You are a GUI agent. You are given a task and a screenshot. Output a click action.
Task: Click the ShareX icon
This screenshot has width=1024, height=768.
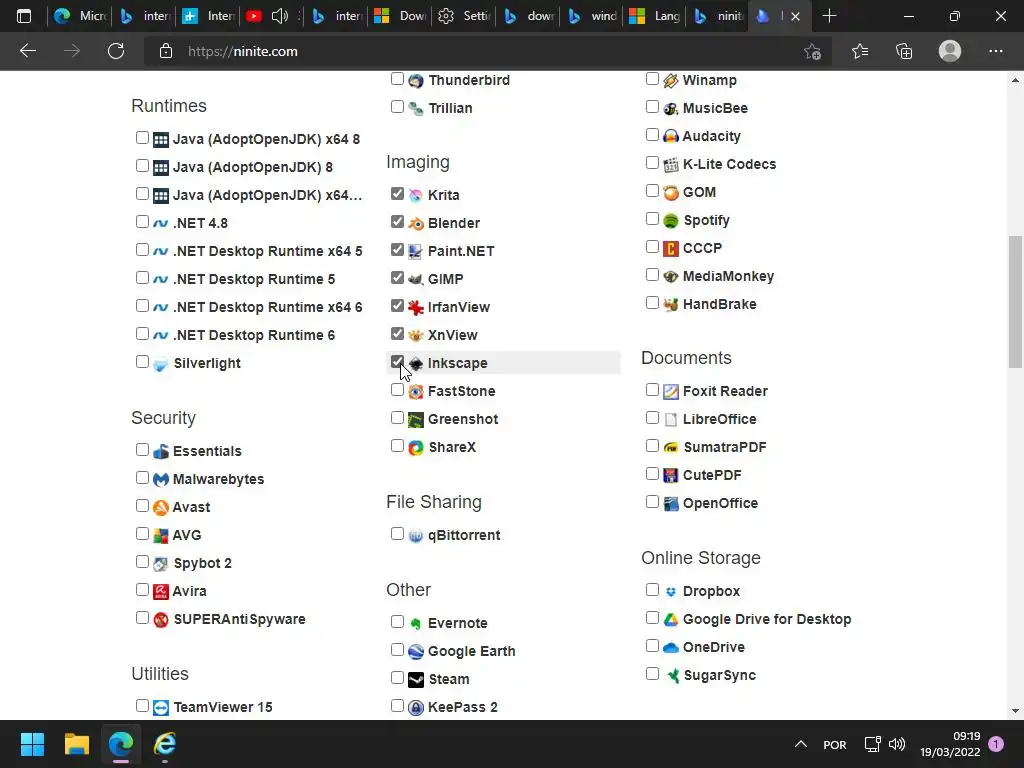click(415, 447)
